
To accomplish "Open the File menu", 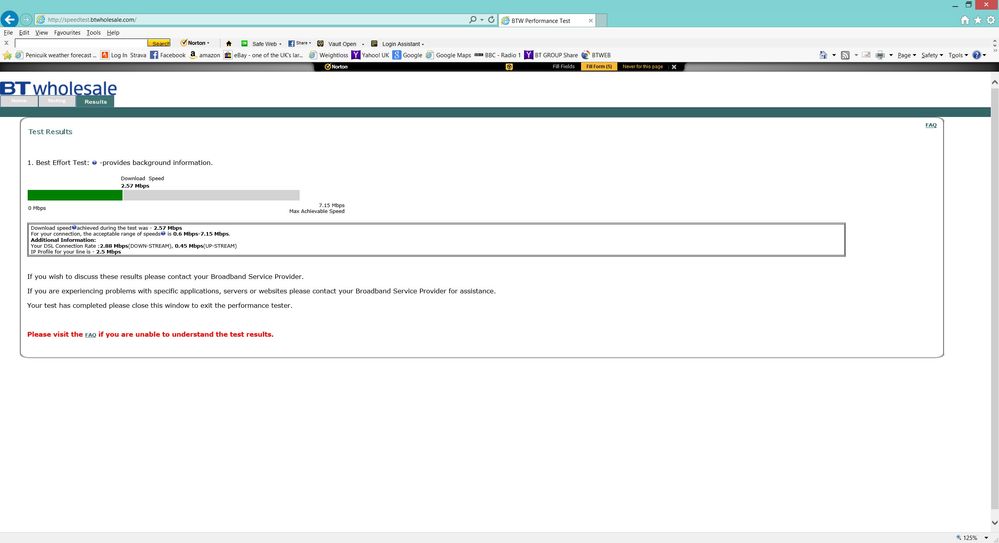I will click(x=8, y=33).
